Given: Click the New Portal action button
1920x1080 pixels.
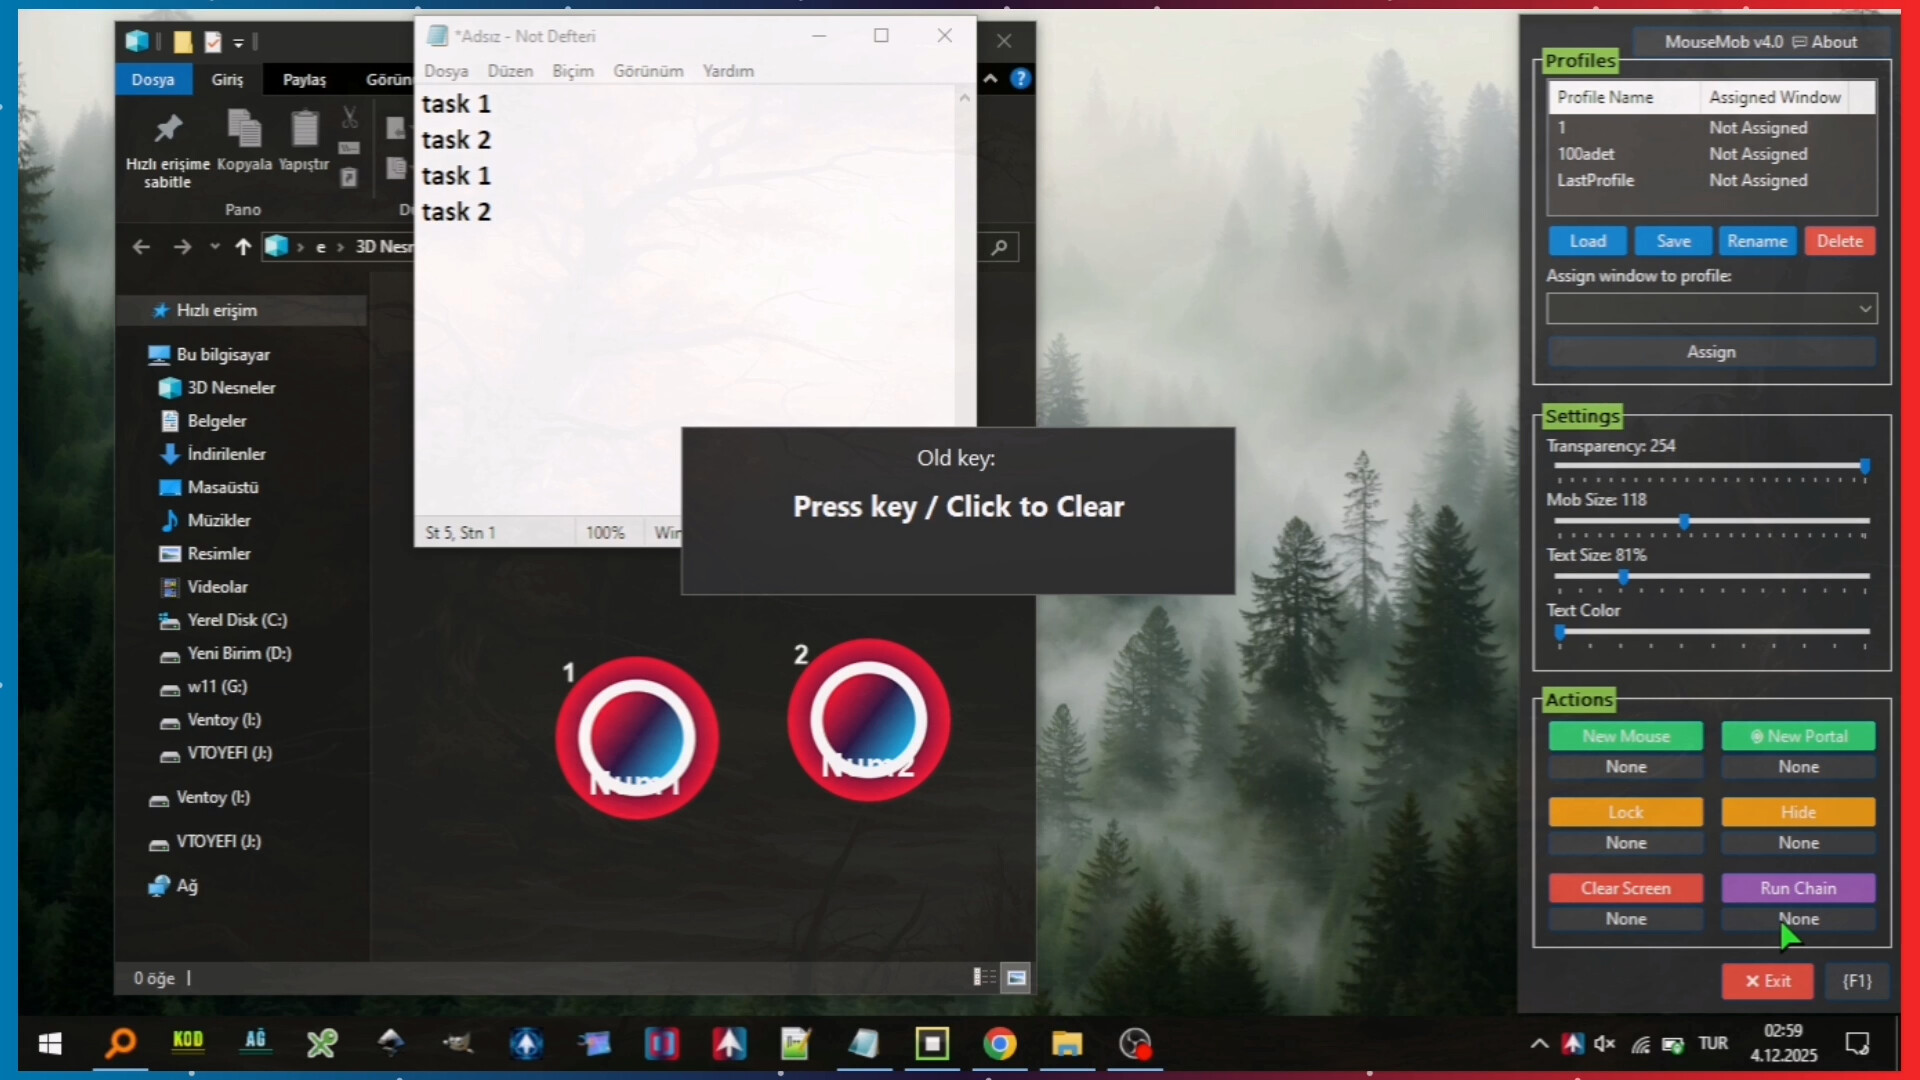Looking at the screenshot, I should (1798, 736).
